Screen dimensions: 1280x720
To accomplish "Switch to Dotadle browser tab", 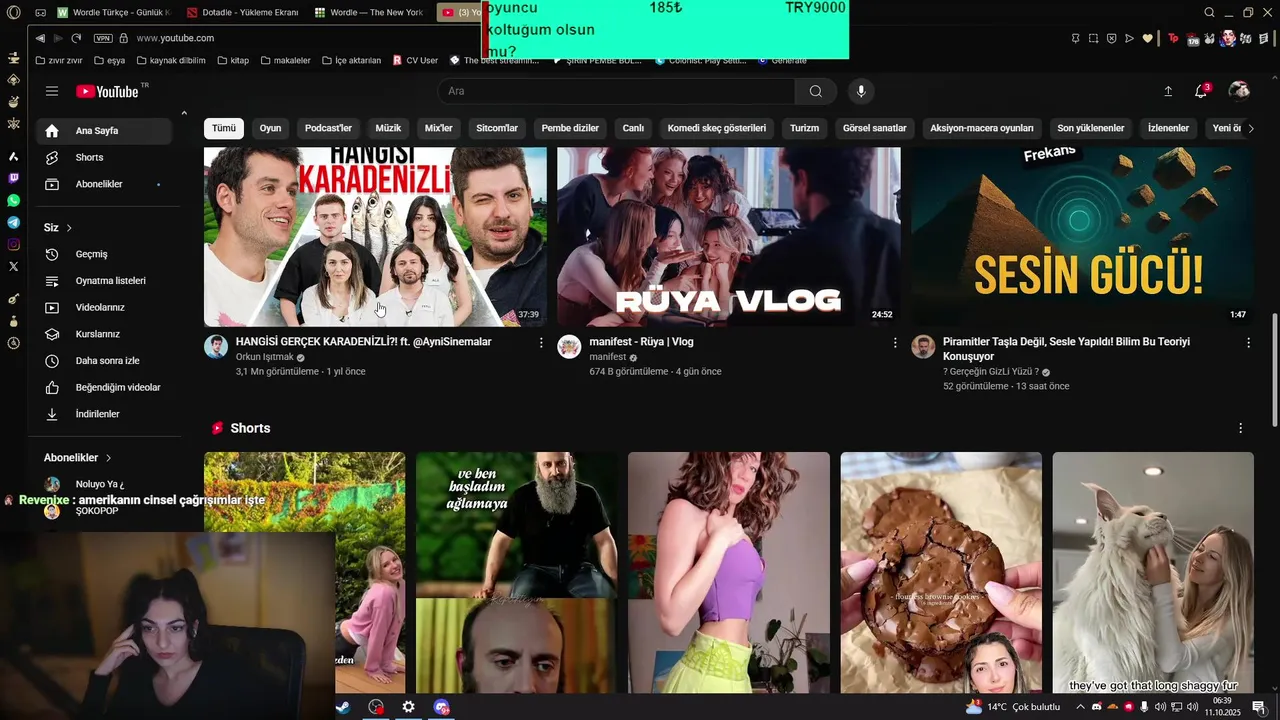I will (x=242, y=12).
